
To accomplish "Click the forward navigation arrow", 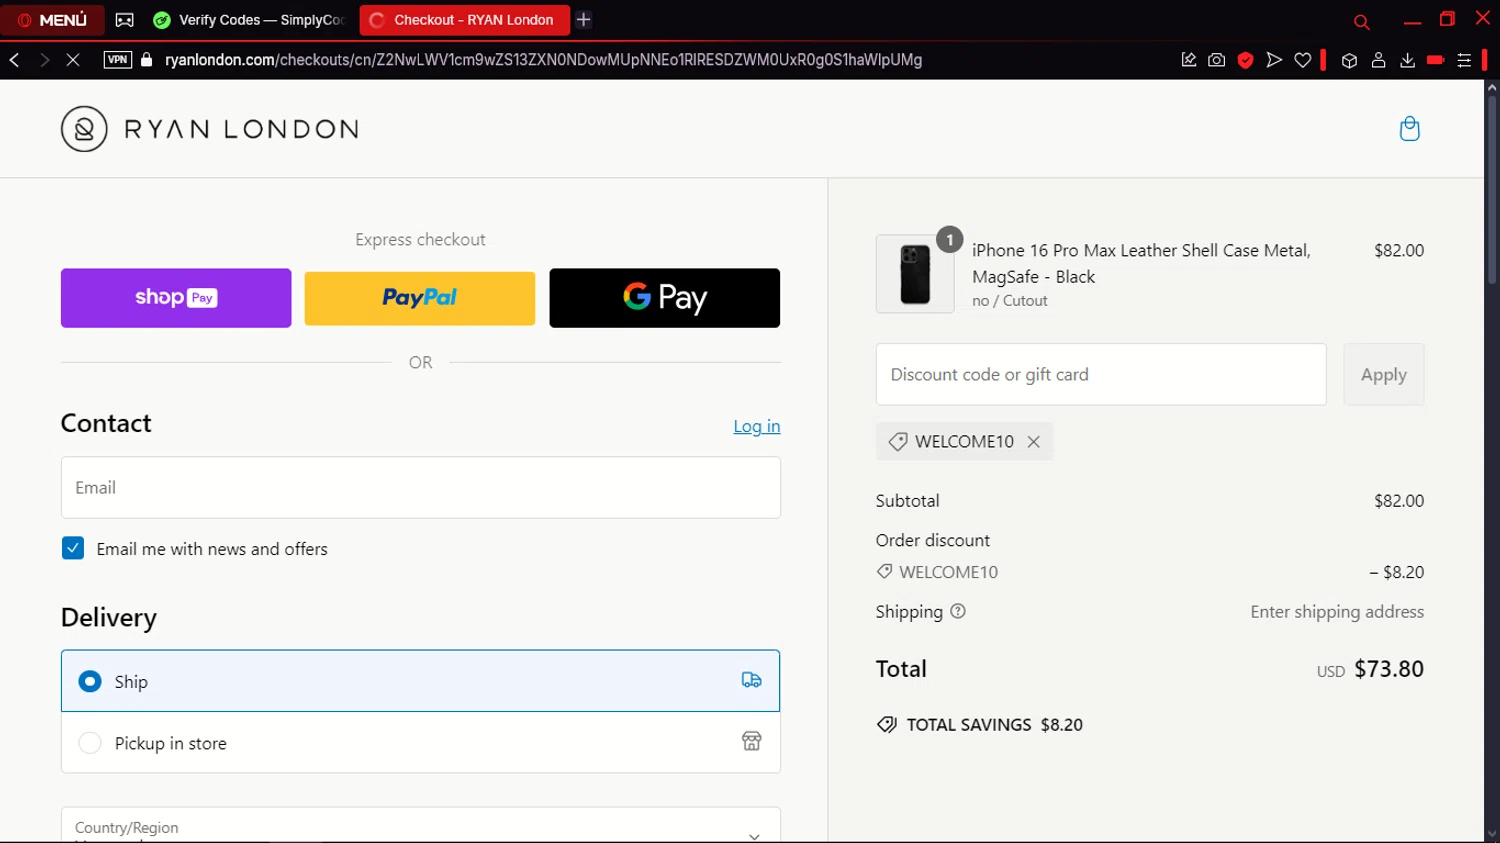I will click(44, 60).
